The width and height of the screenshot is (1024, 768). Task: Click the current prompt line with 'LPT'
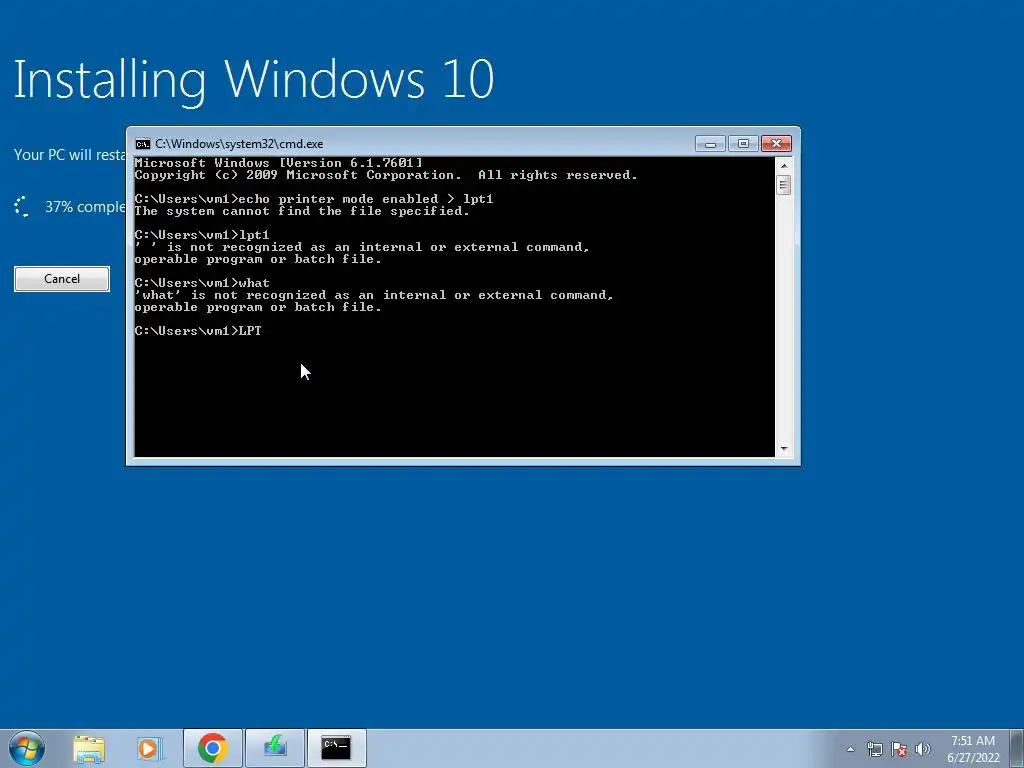(x=198, y=331)
